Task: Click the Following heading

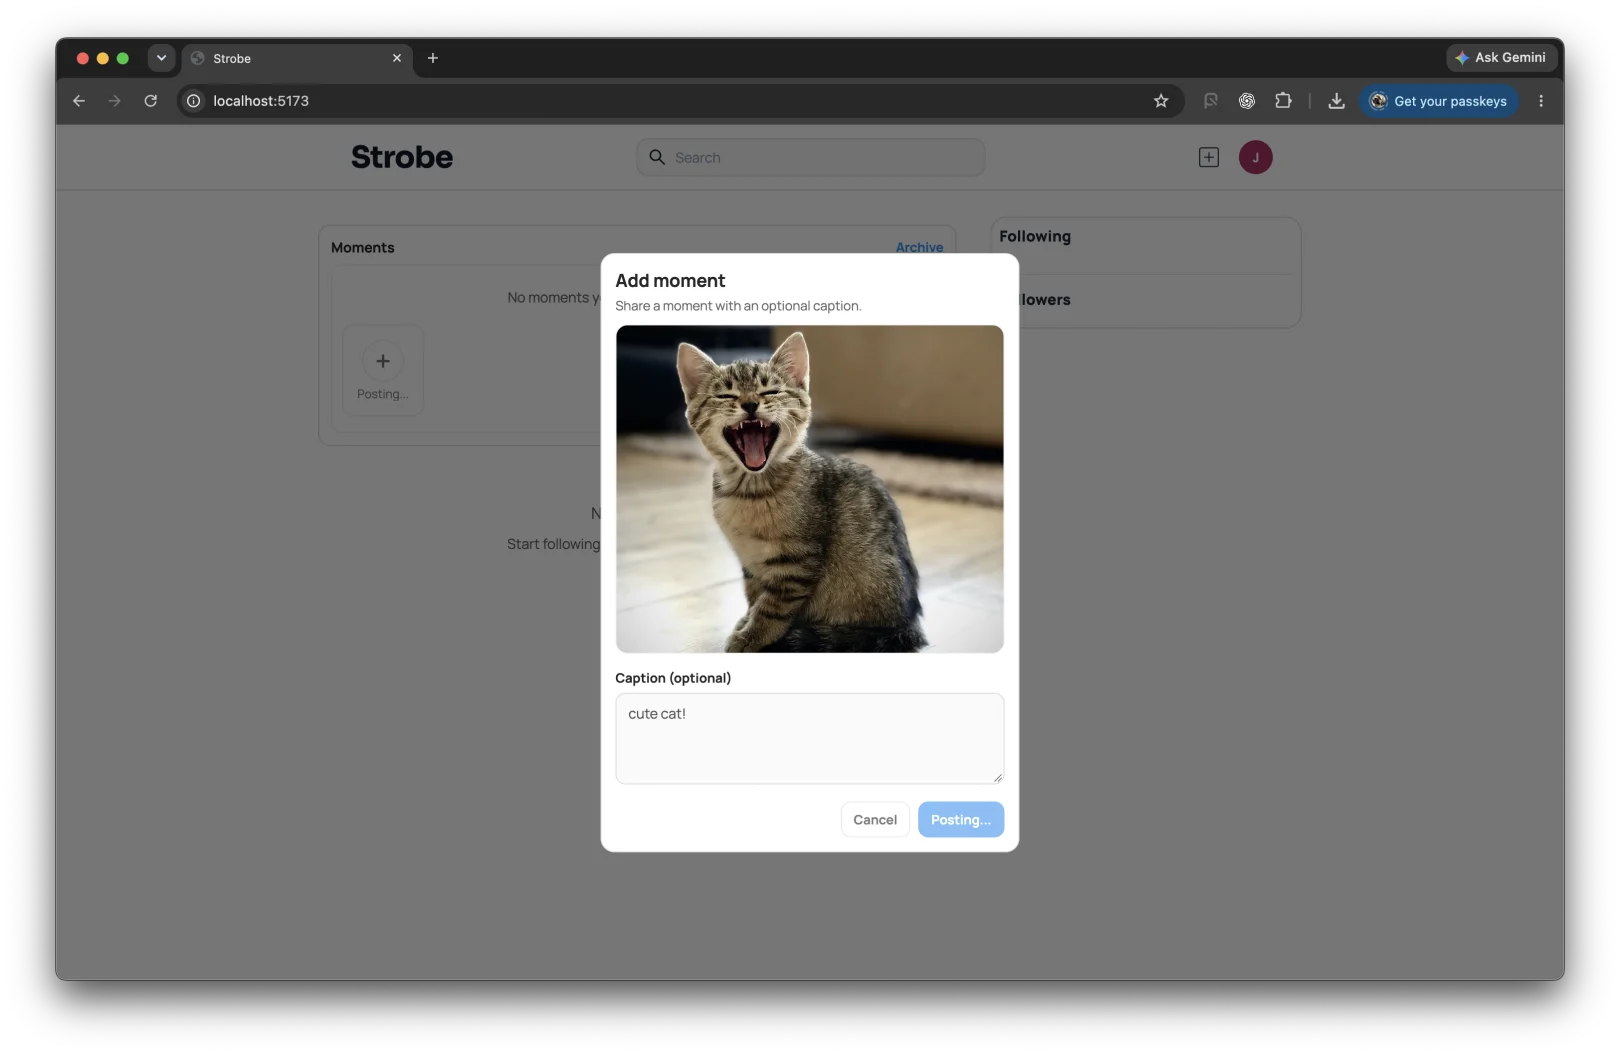Action: (1035, 236)
